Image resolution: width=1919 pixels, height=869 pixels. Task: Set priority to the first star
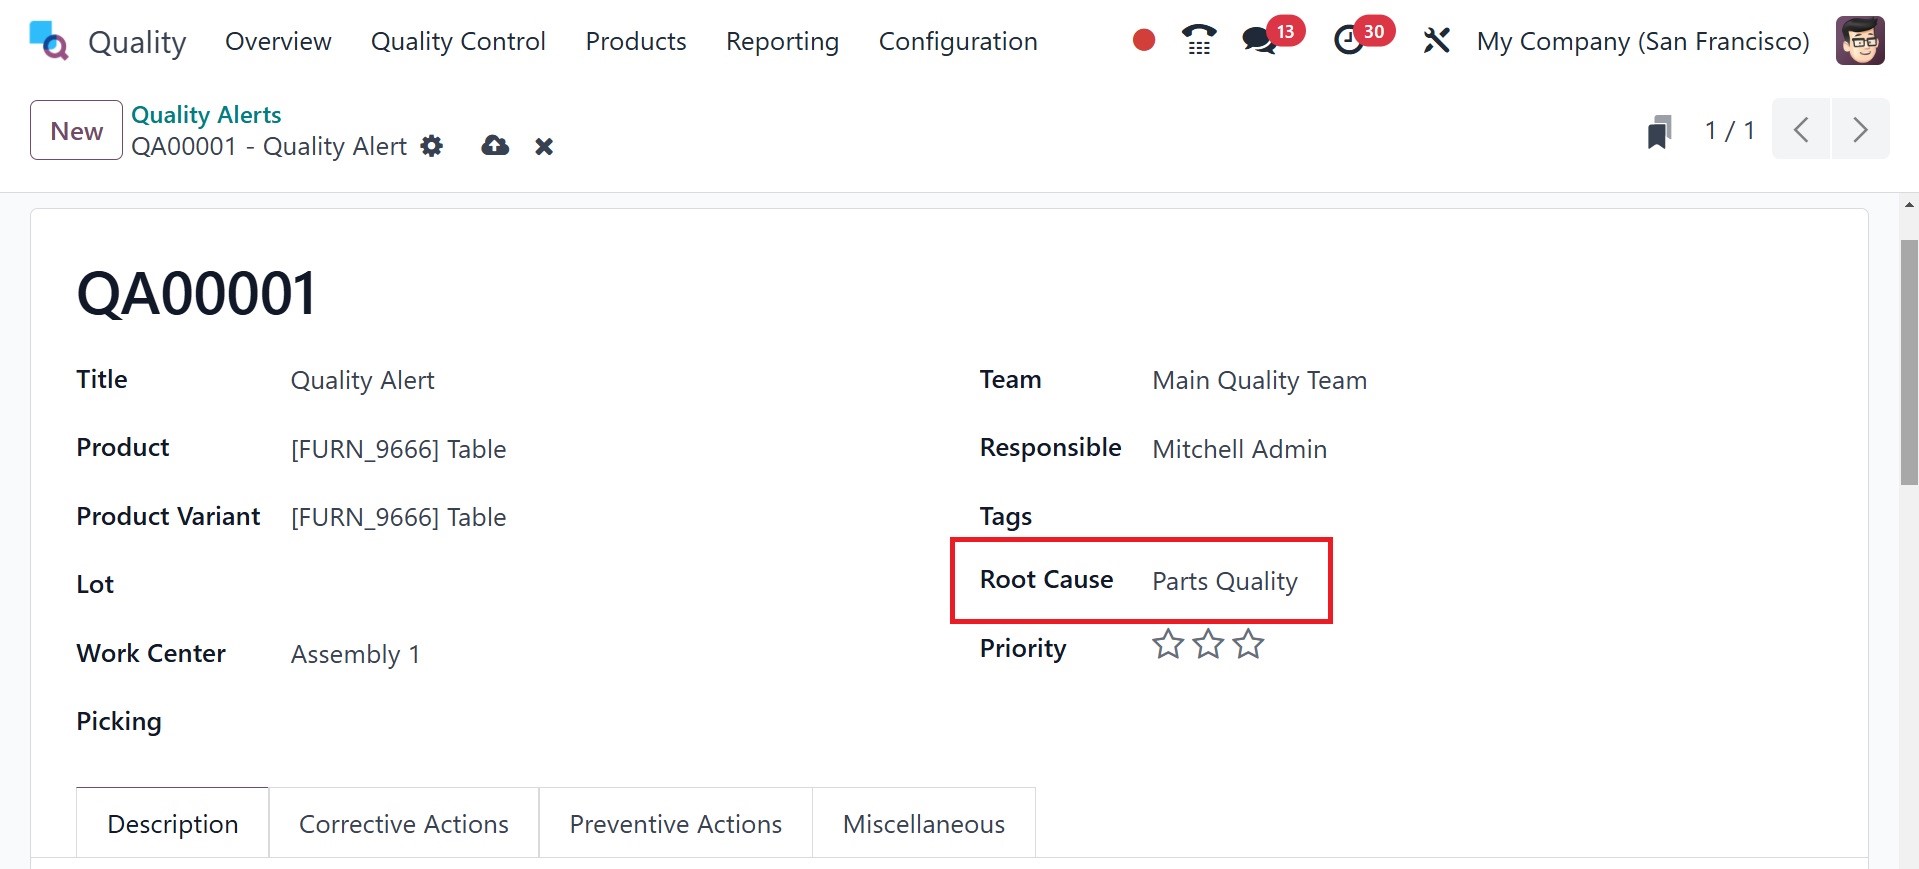[1168, 645]
